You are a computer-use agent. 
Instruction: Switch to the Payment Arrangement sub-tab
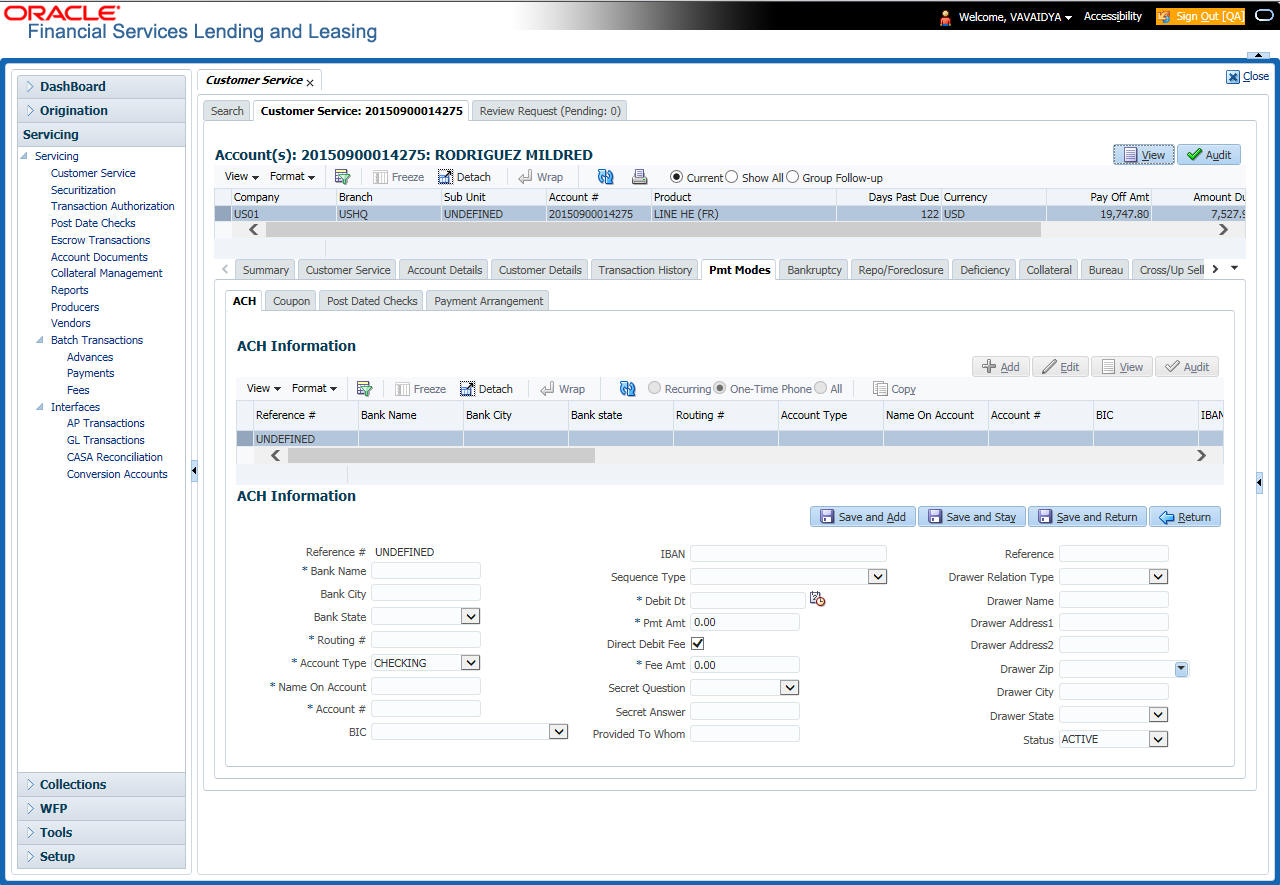(x=488, y=301)
